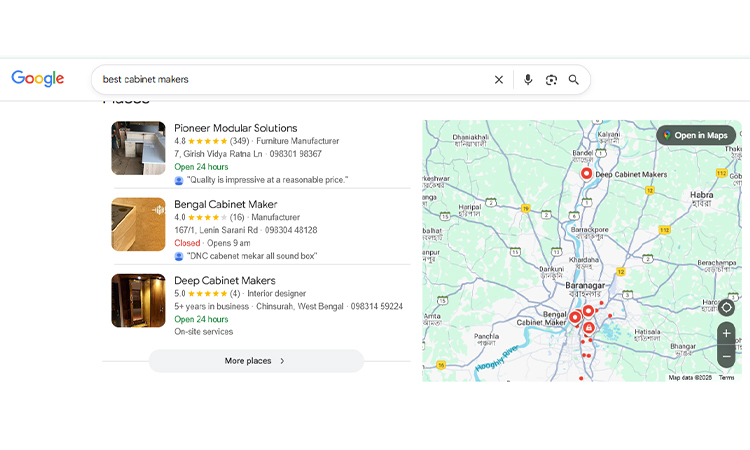Click the Deep Cabinet Makers photo
This screenshot has height=450, width=750.
pyautogui.click(x=138, y=300)
